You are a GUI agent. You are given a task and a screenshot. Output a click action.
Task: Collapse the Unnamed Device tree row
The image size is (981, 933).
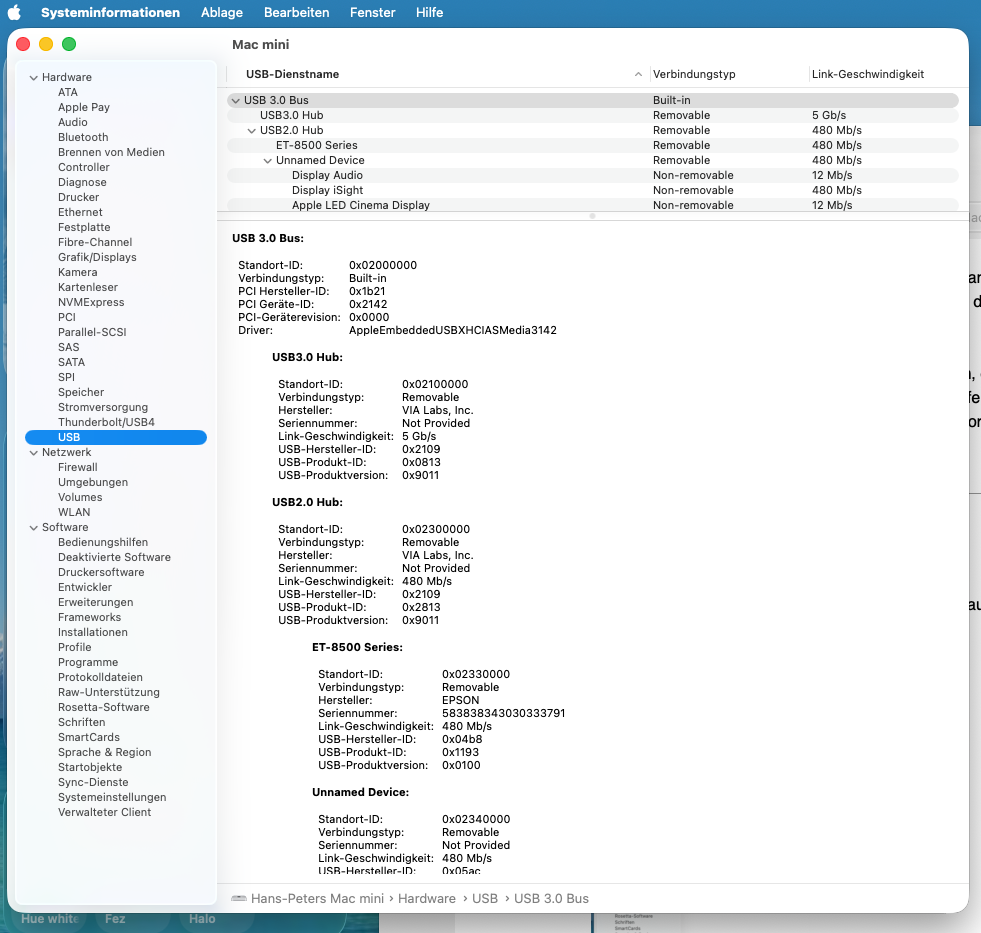coord(268,161)
